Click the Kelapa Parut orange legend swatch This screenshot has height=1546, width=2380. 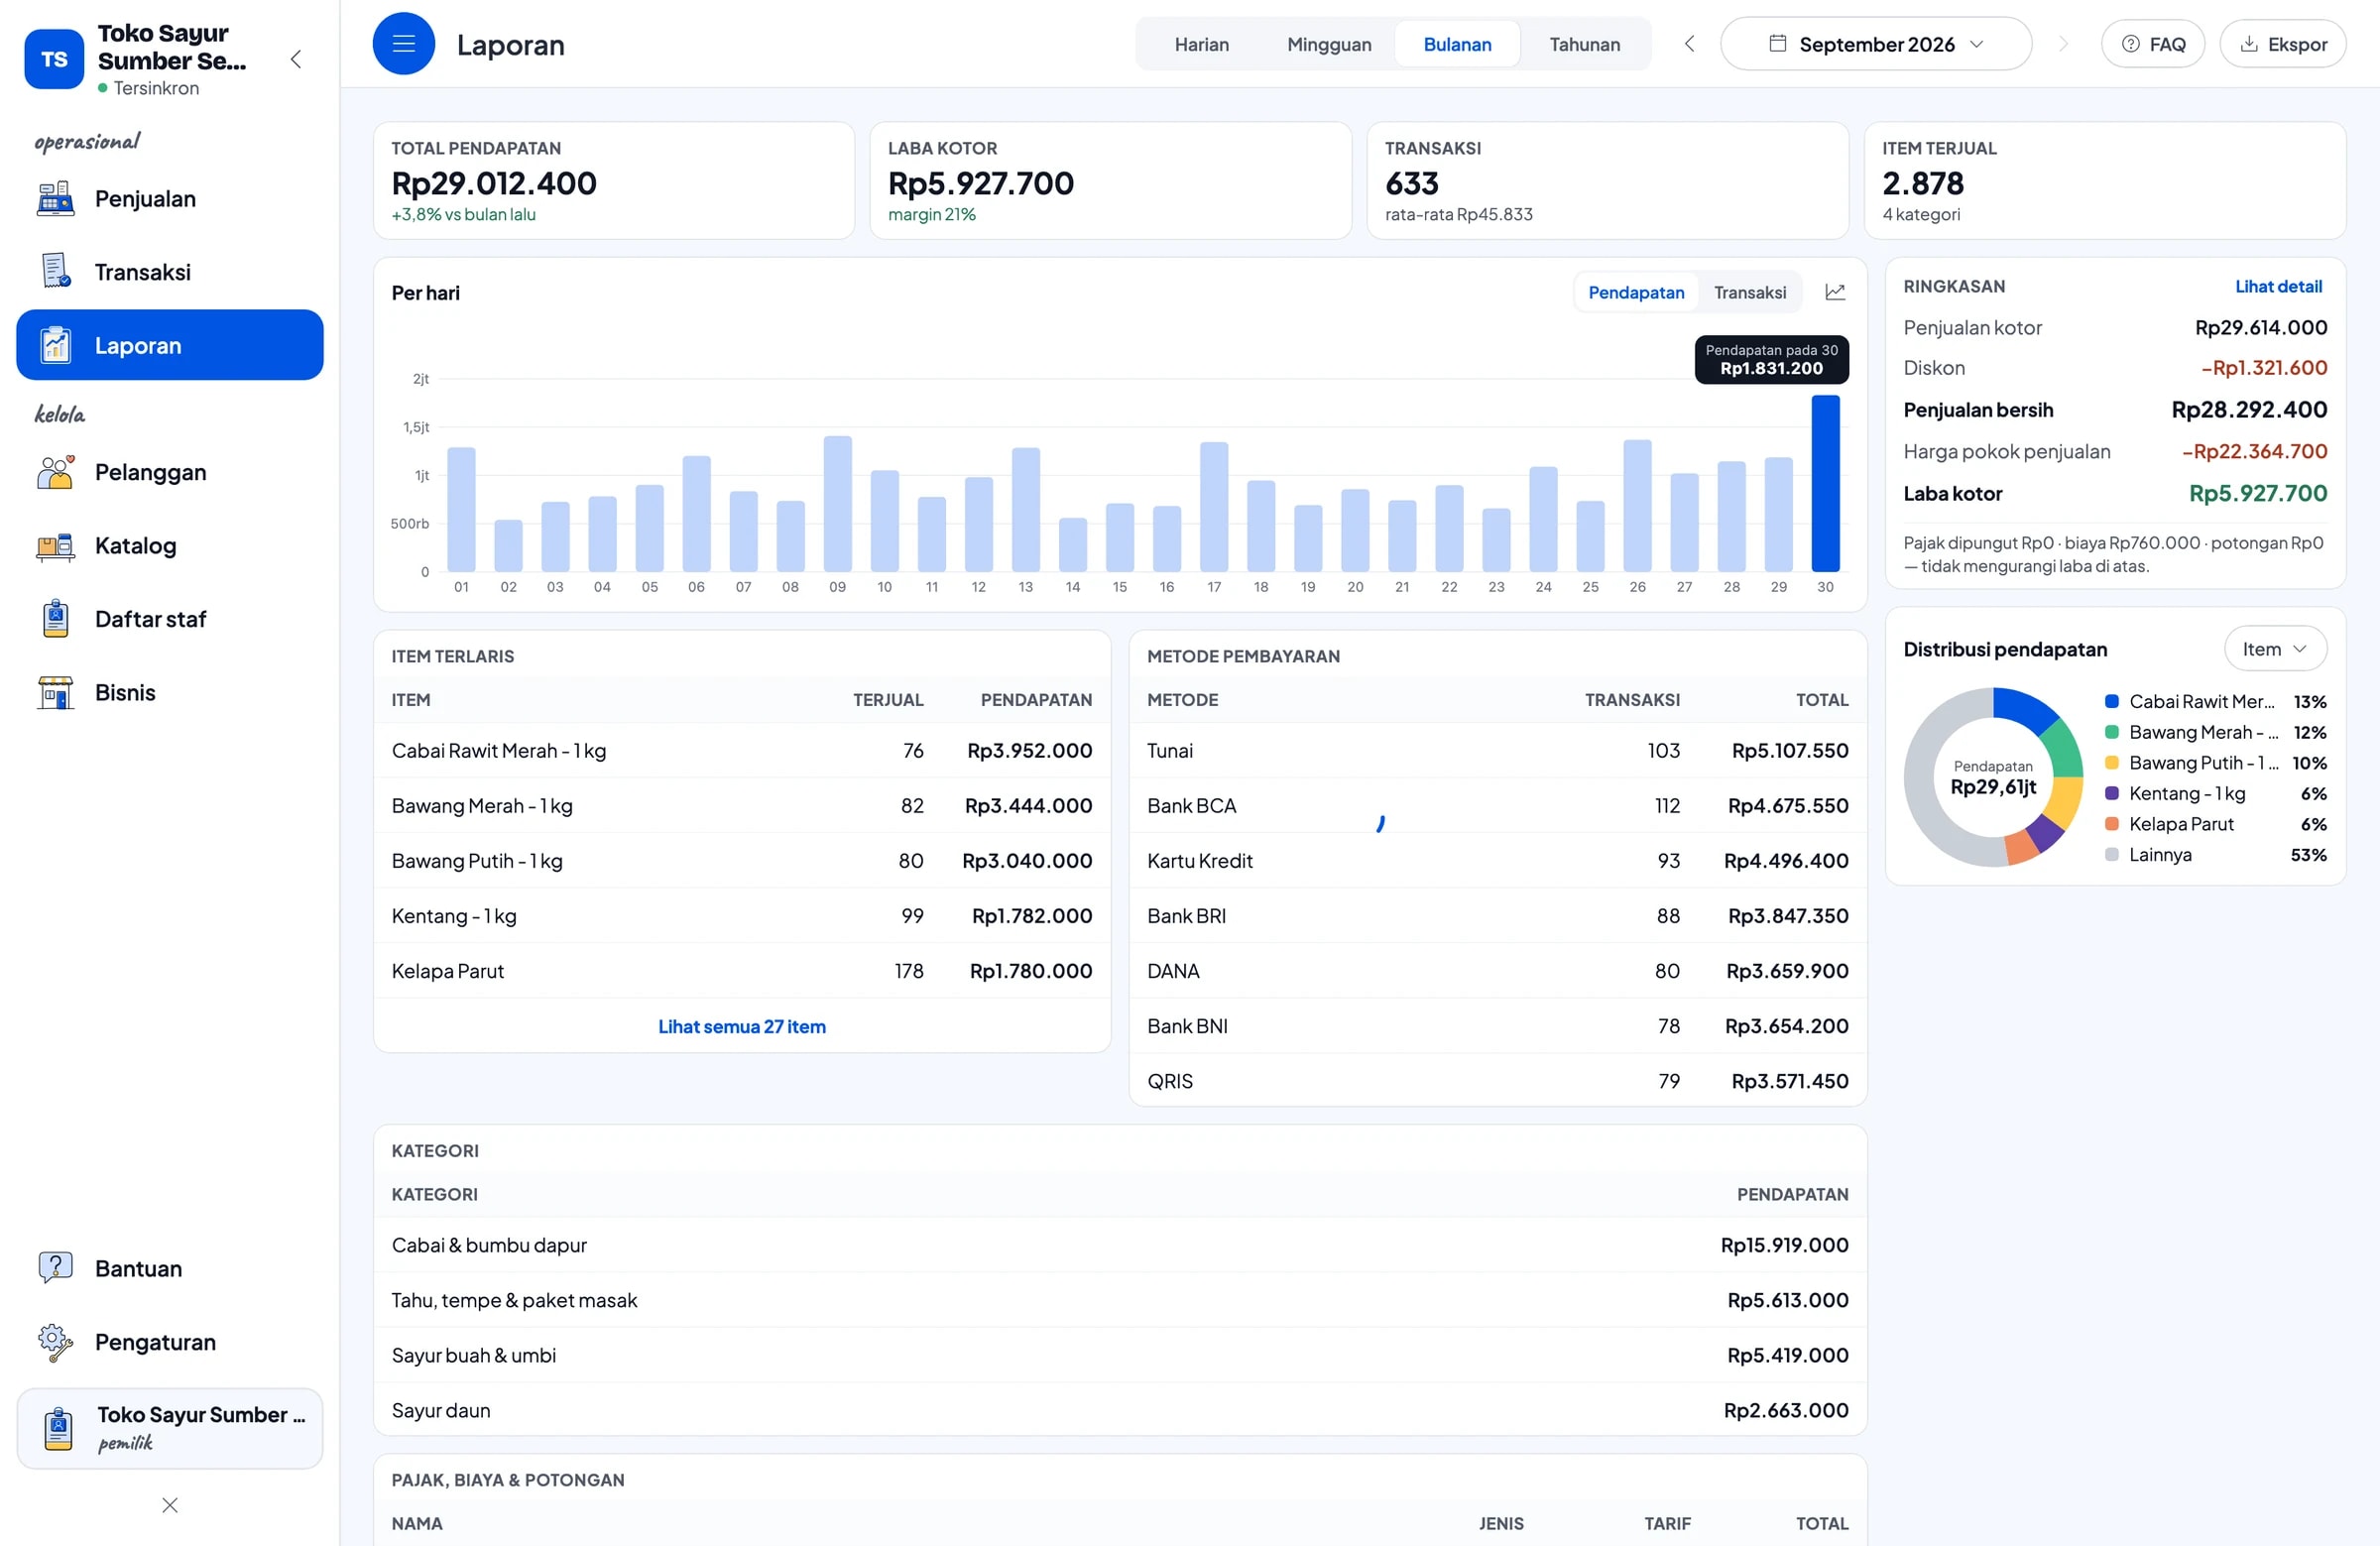point(2111,824)
